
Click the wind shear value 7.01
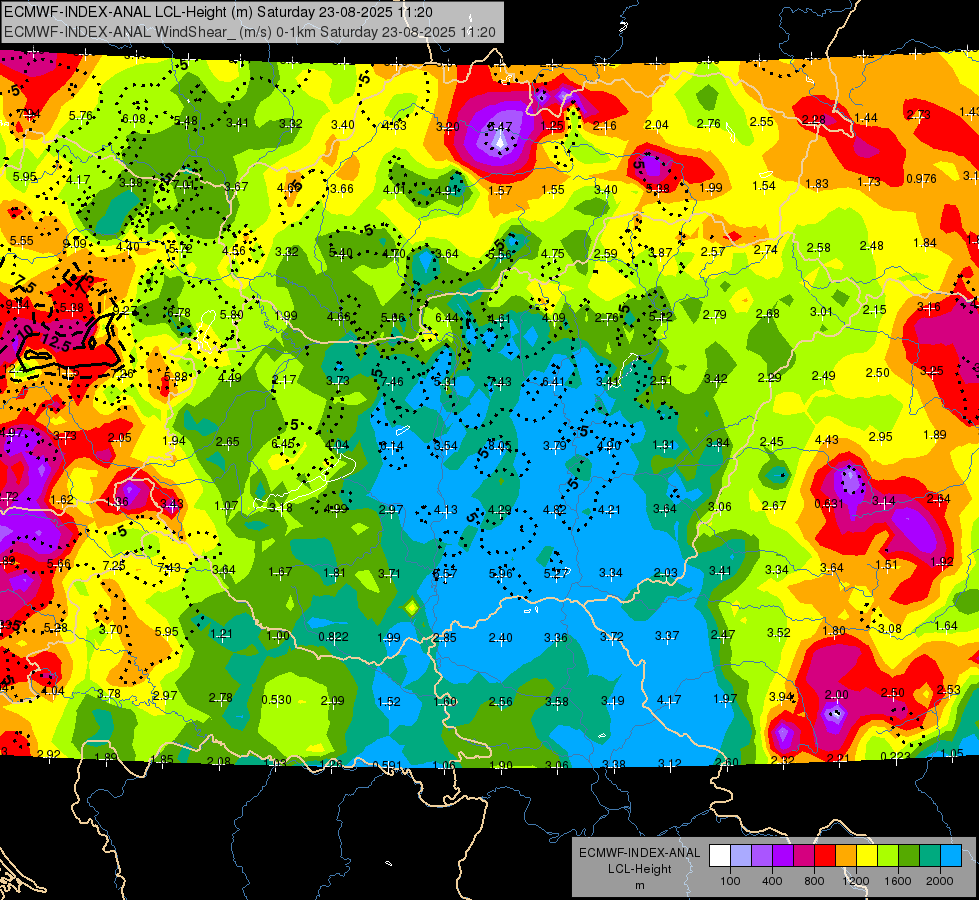pyautogui.click(x=184, y=185)
